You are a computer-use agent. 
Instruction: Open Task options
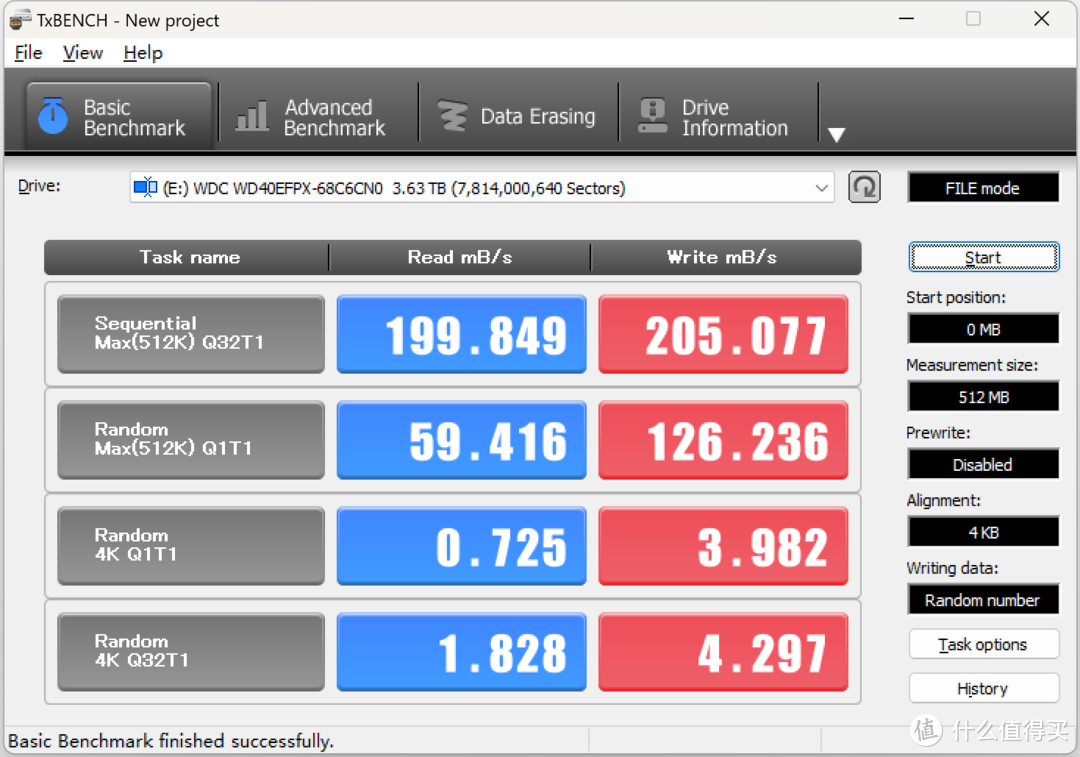[983, 645]
